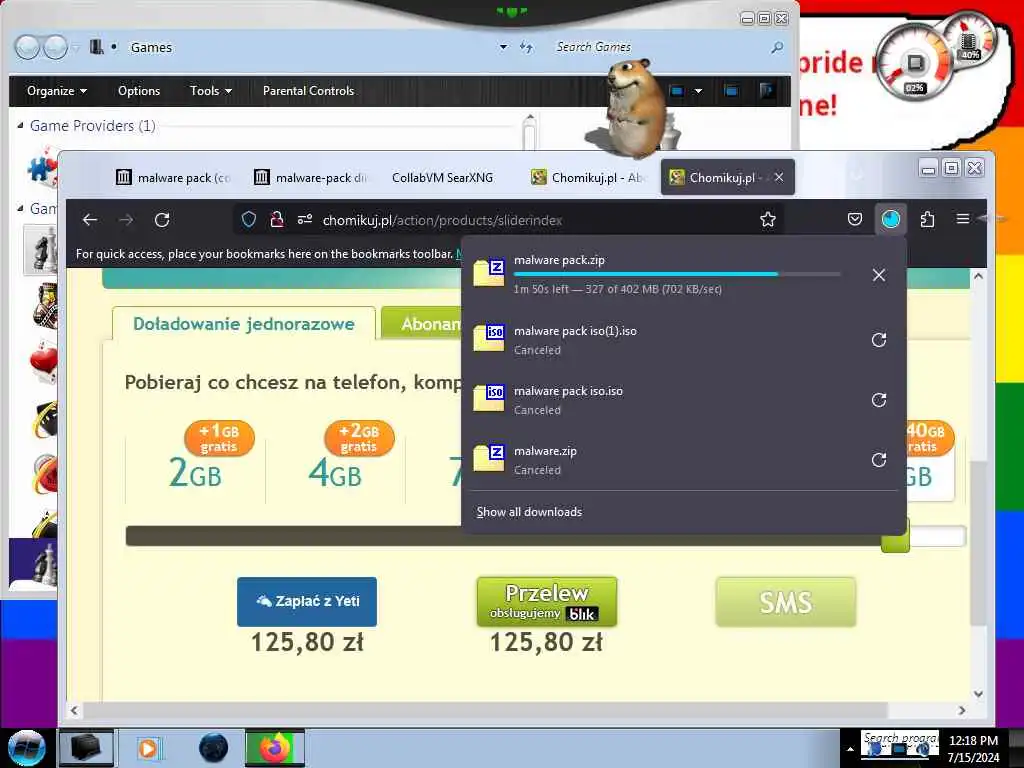
Task: Click Zapłać z Yeti button
Action: click(307, 601)
